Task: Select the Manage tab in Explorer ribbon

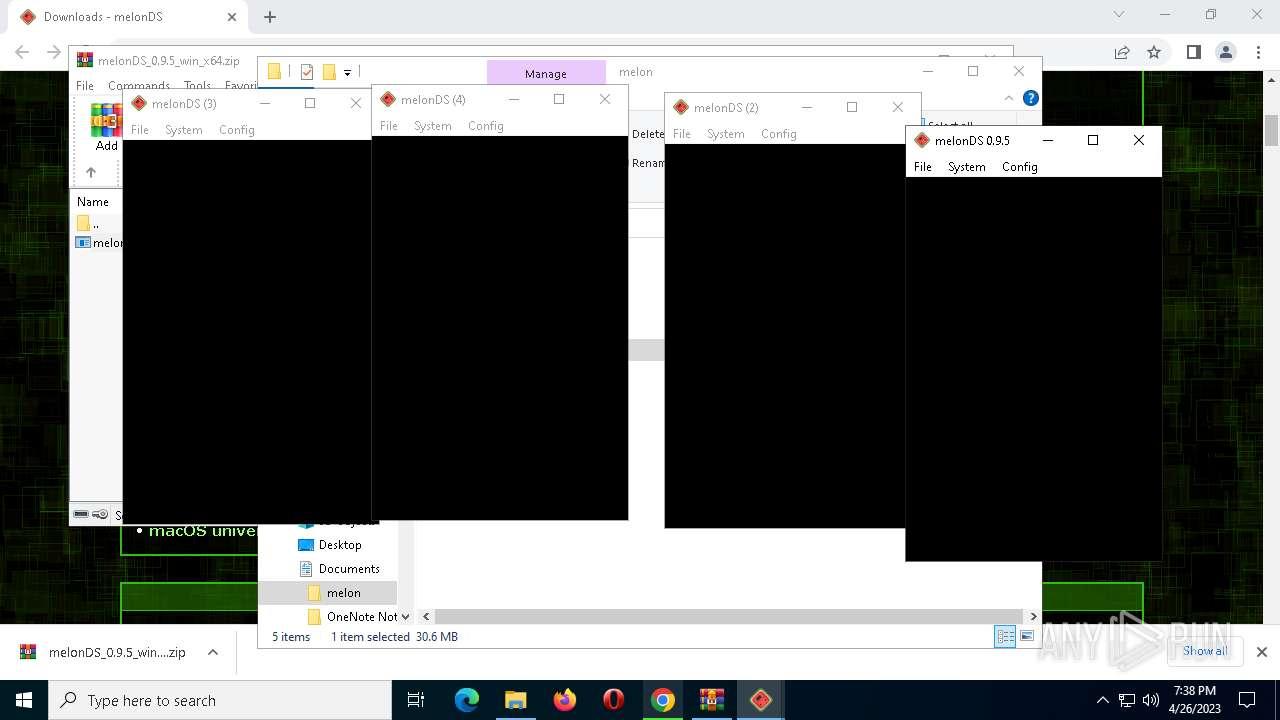Action: (546, 73)
